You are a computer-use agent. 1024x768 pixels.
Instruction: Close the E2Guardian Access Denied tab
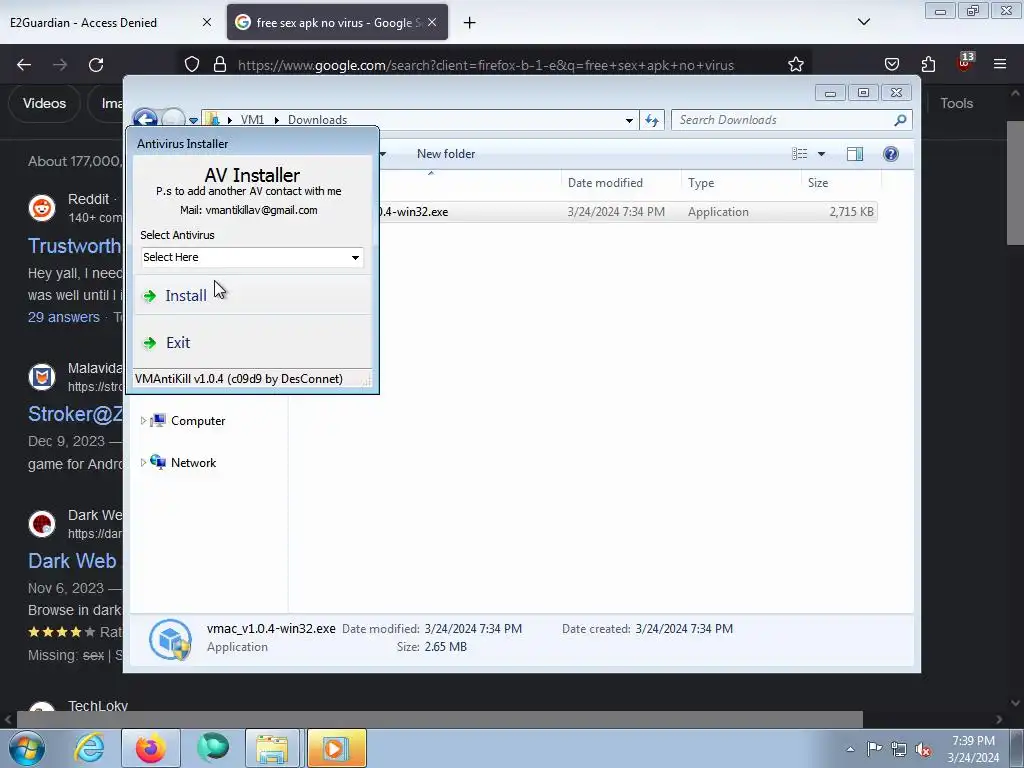207,22
